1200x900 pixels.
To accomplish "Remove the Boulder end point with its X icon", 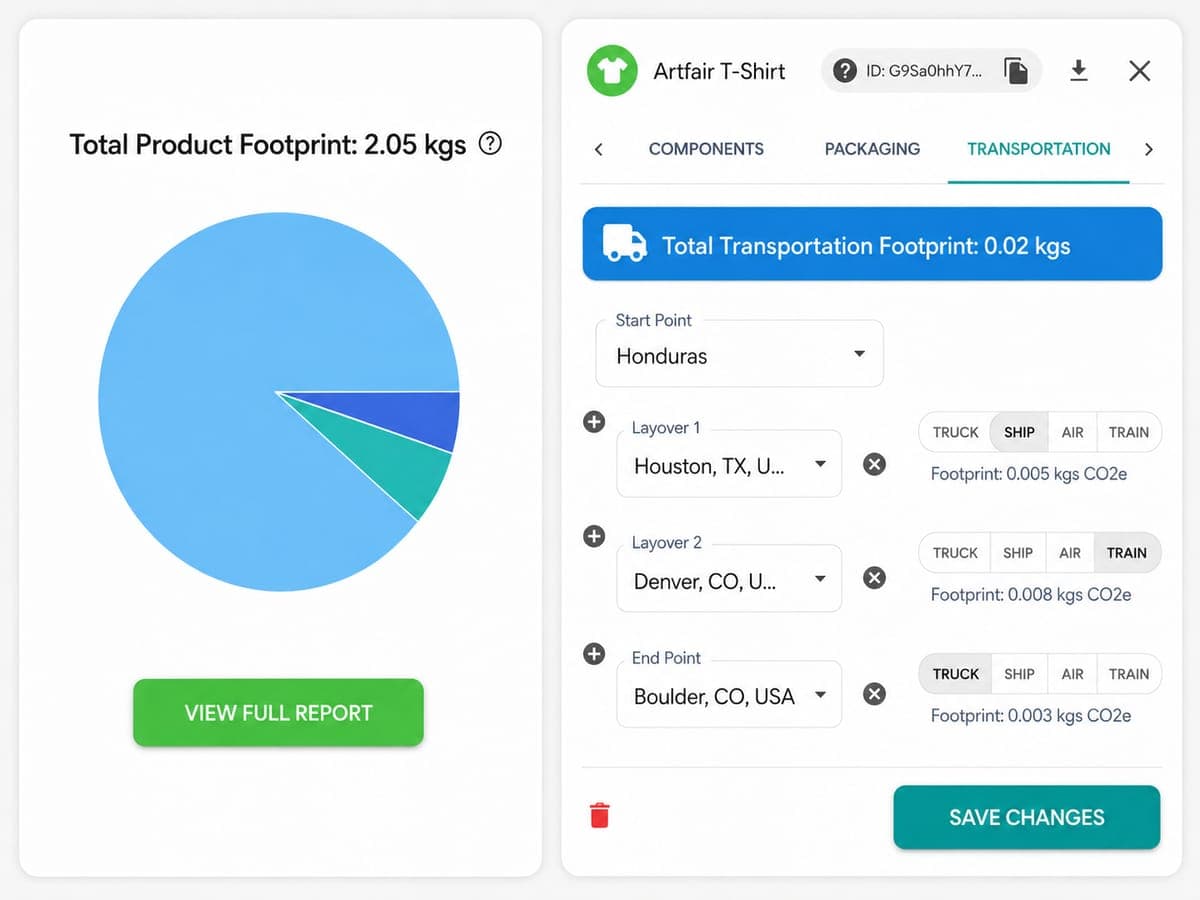I will [874, 694].
